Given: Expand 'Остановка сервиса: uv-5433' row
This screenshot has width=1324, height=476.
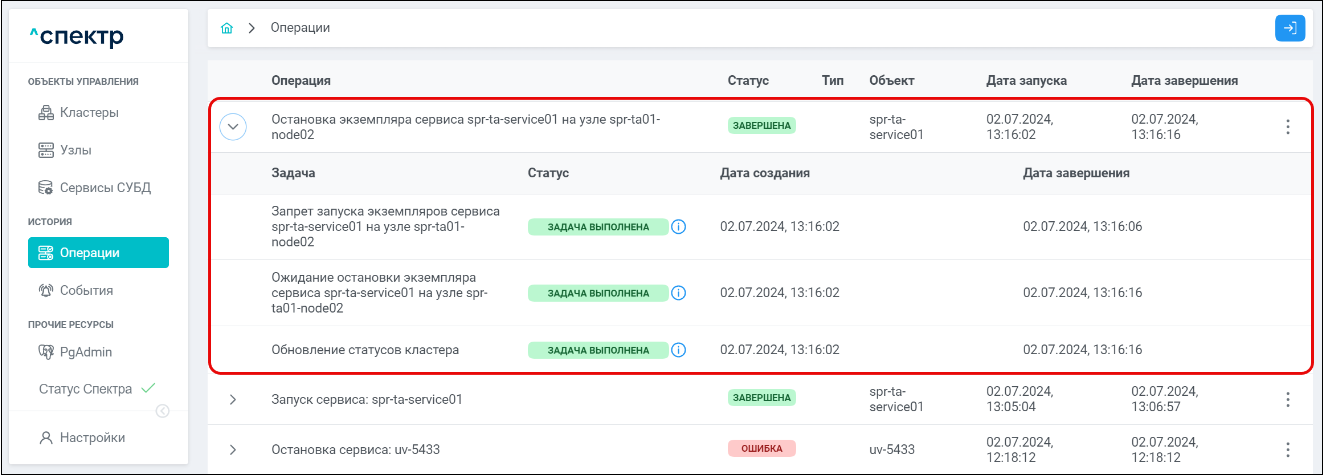Looking at the screenshot, I should pyautogui.click(x=233, y=450).
